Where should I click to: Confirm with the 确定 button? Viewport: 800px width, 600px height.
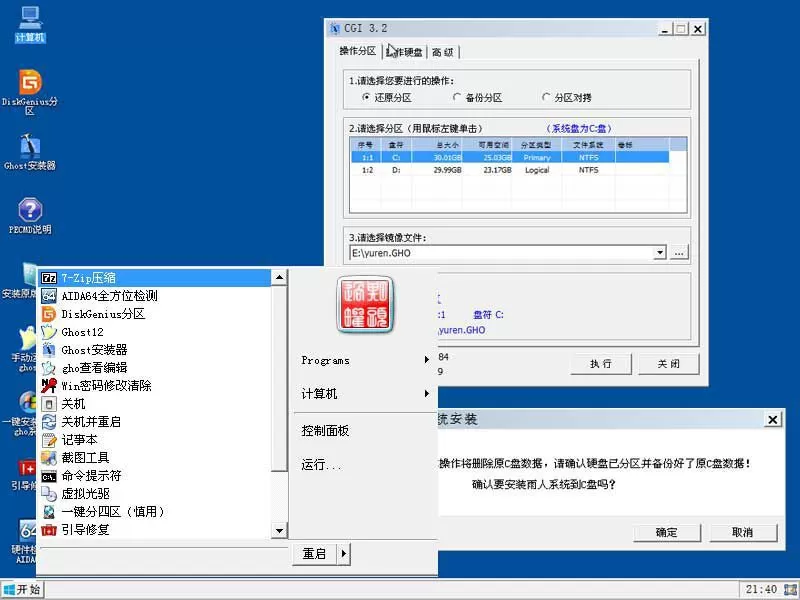pos(666,532)
